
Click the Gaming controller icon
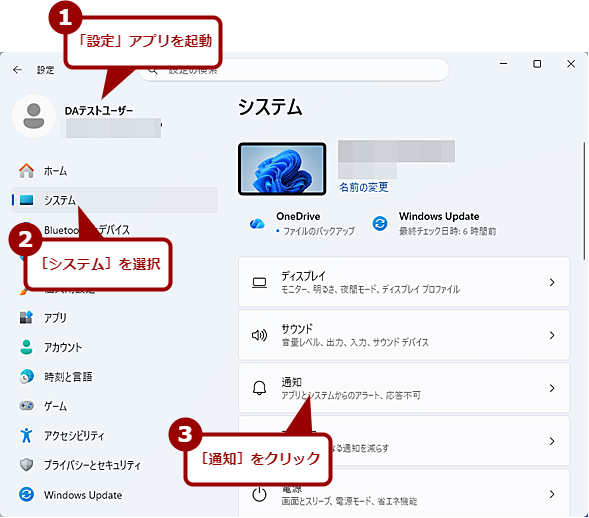point(26,406)
